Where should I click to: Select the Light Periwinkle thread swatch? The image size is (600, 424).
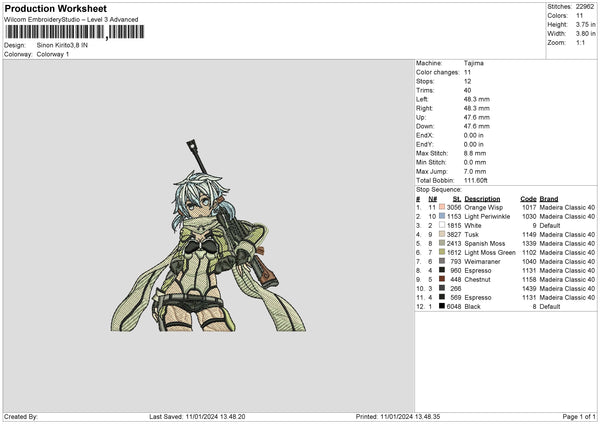441,215
